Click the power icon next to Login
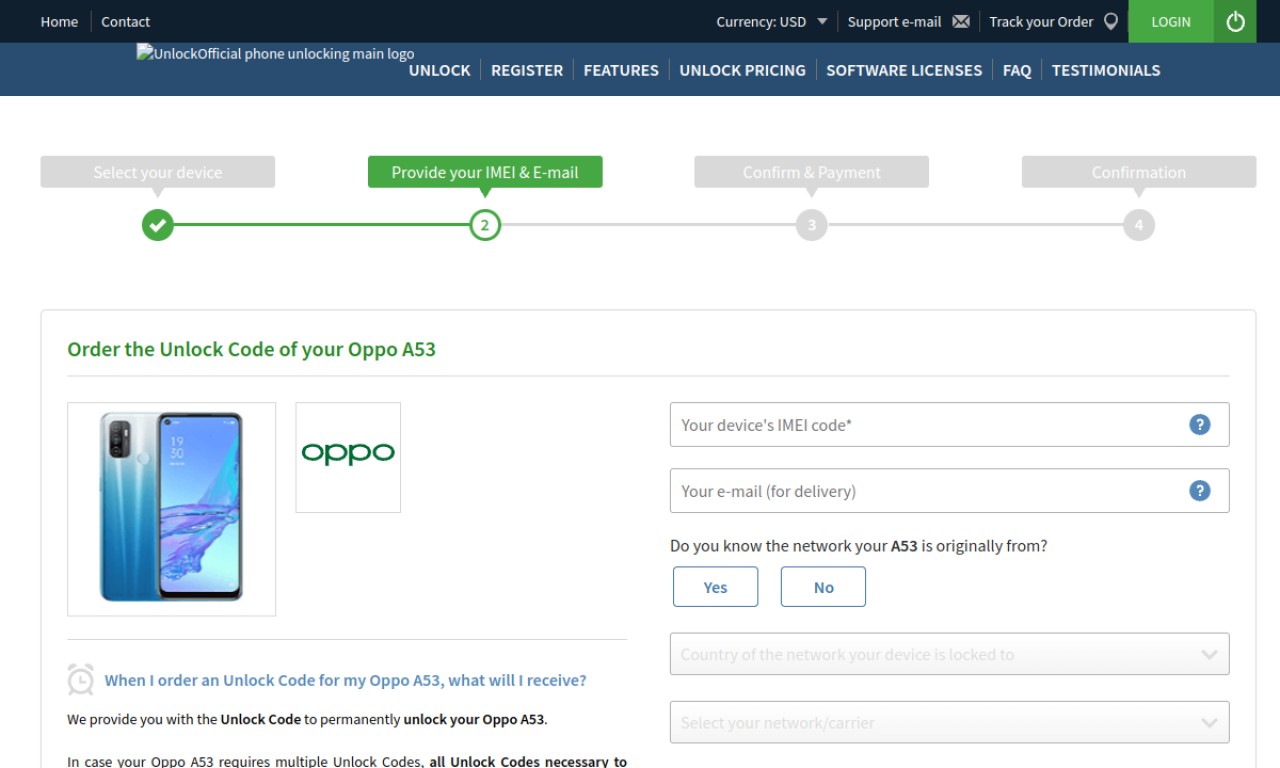This screenshot has width=1280, height=768. pos(1235,21)
